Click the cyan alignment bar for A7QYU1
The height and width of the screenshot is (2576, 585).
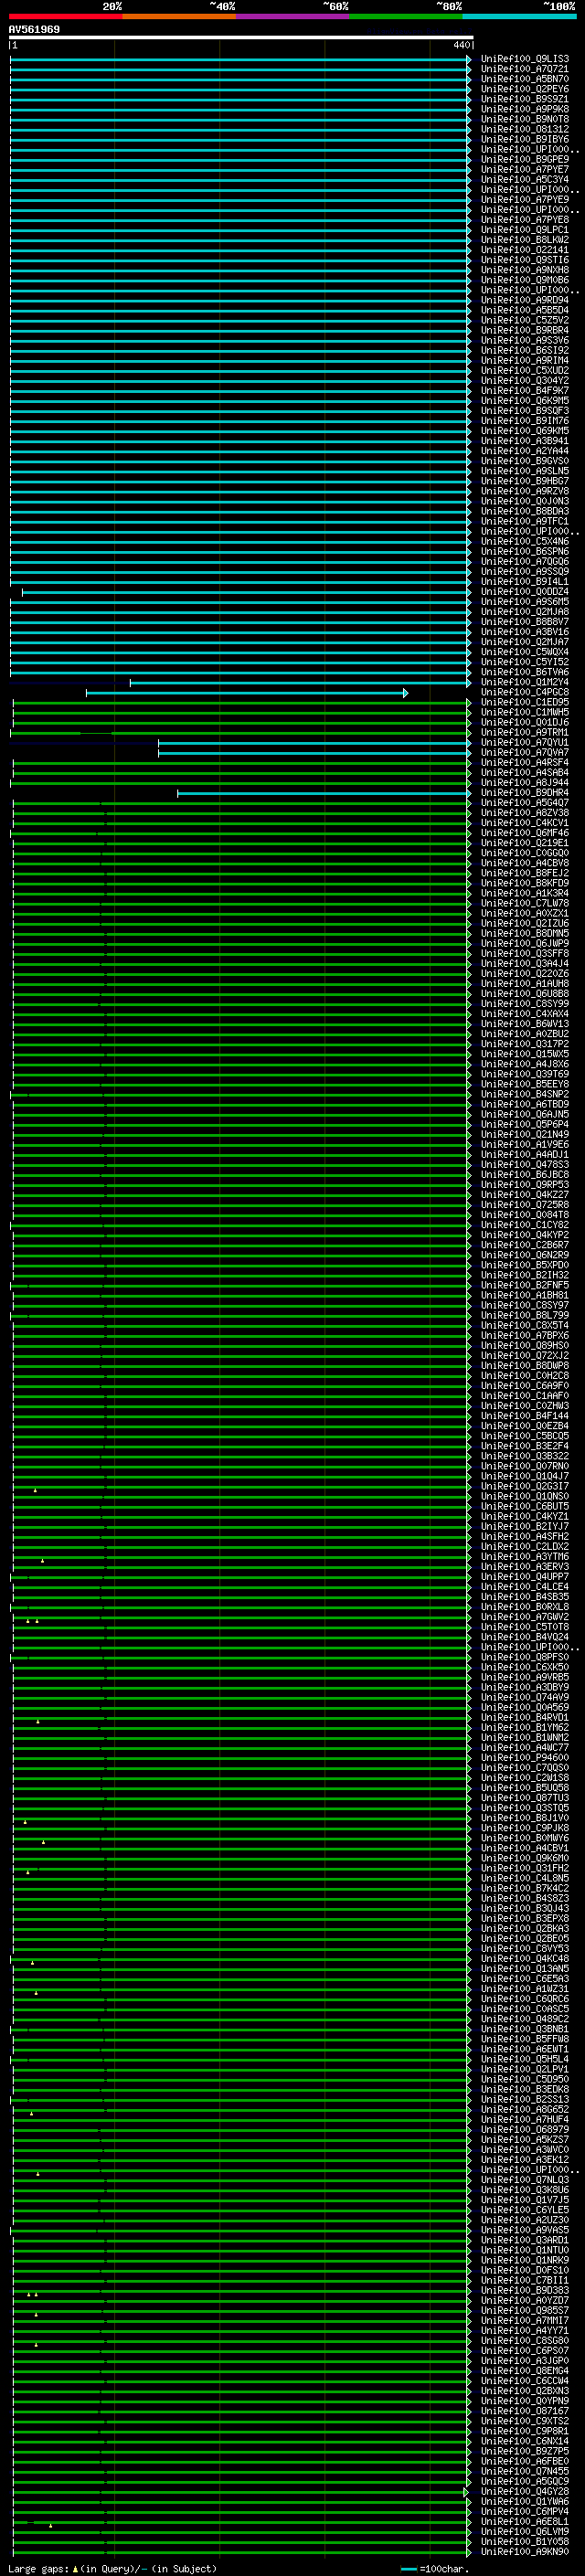point(314,743)
